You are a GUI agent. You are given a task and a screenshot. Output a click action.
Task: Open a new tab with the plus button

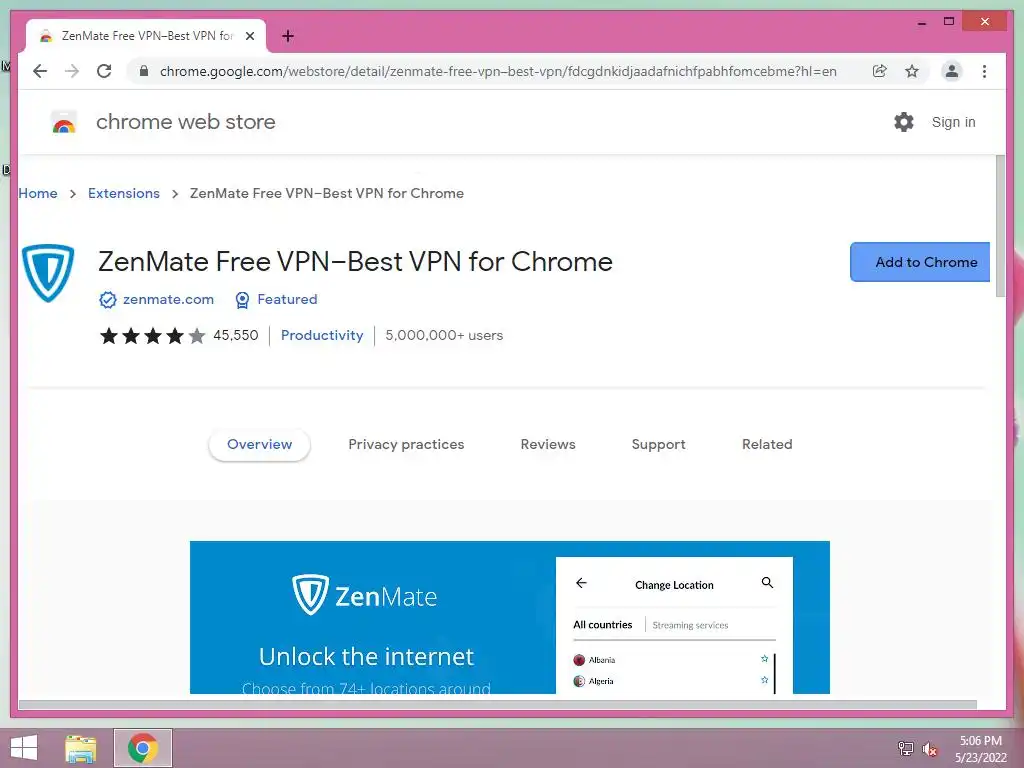[287, 36]
